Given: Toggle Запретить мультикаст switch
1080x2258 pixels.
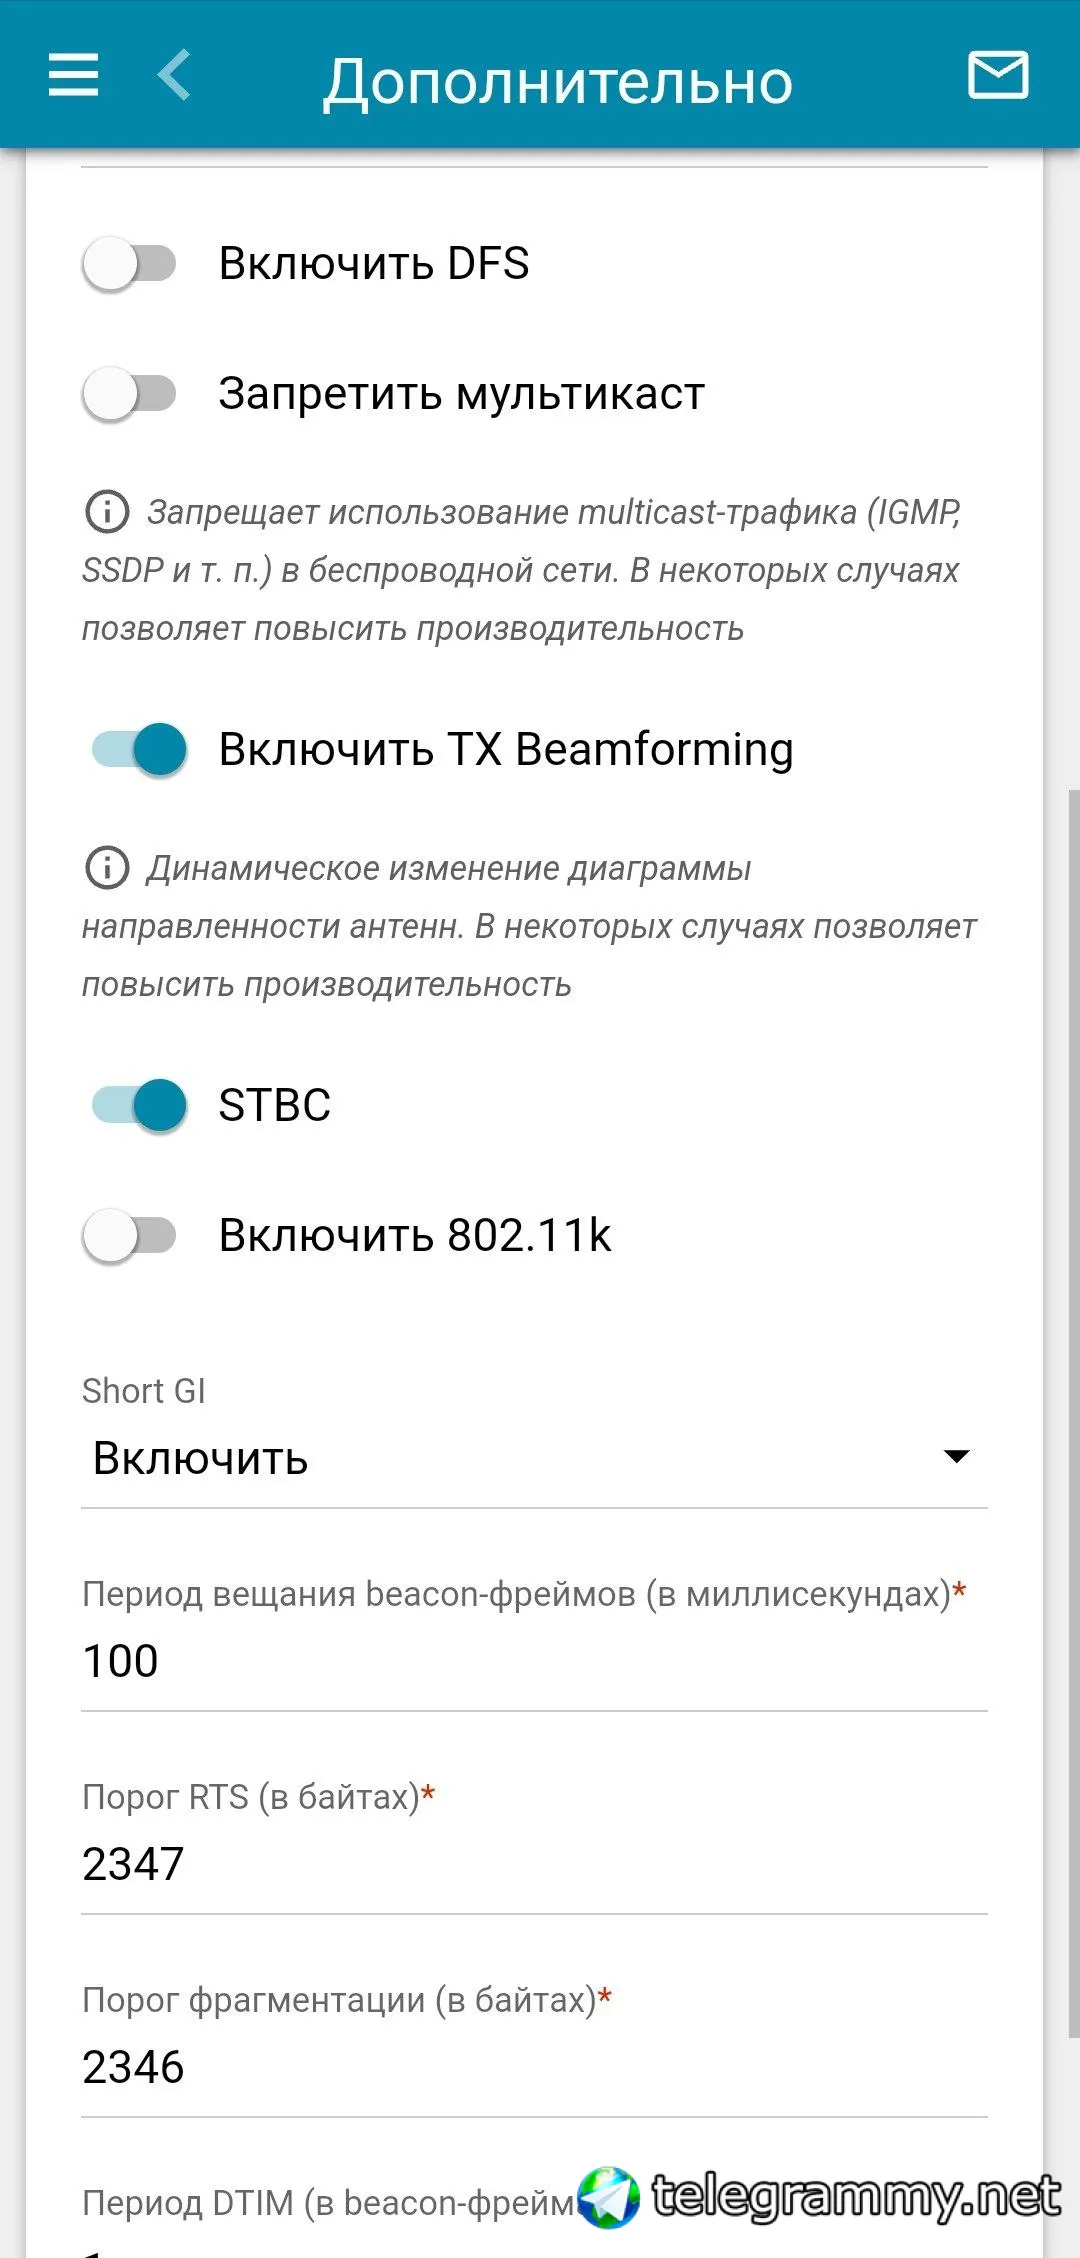Looking at the screenshot, I should click(130, 394).
